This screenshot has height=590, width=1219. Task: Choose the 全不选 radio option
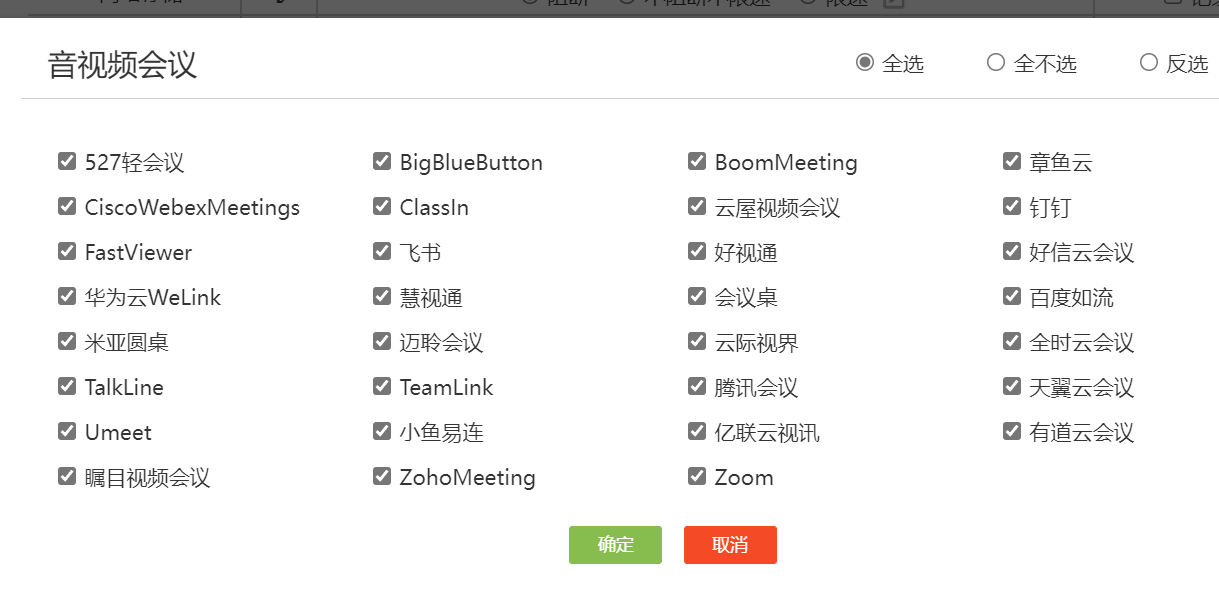(x=995, y=63)
